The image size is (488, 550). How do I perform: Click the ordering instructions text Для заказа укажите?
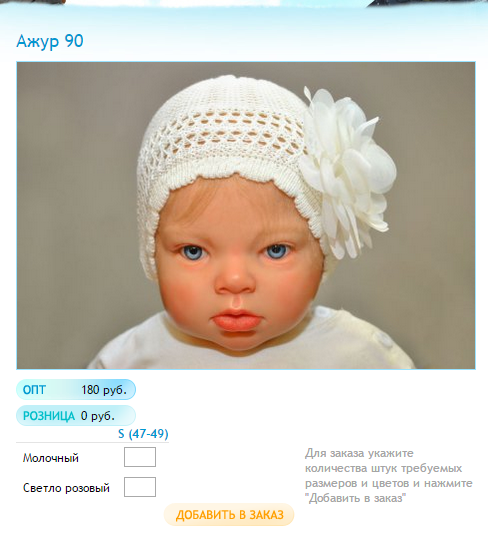pyautogui.click(x=359, y=453)
